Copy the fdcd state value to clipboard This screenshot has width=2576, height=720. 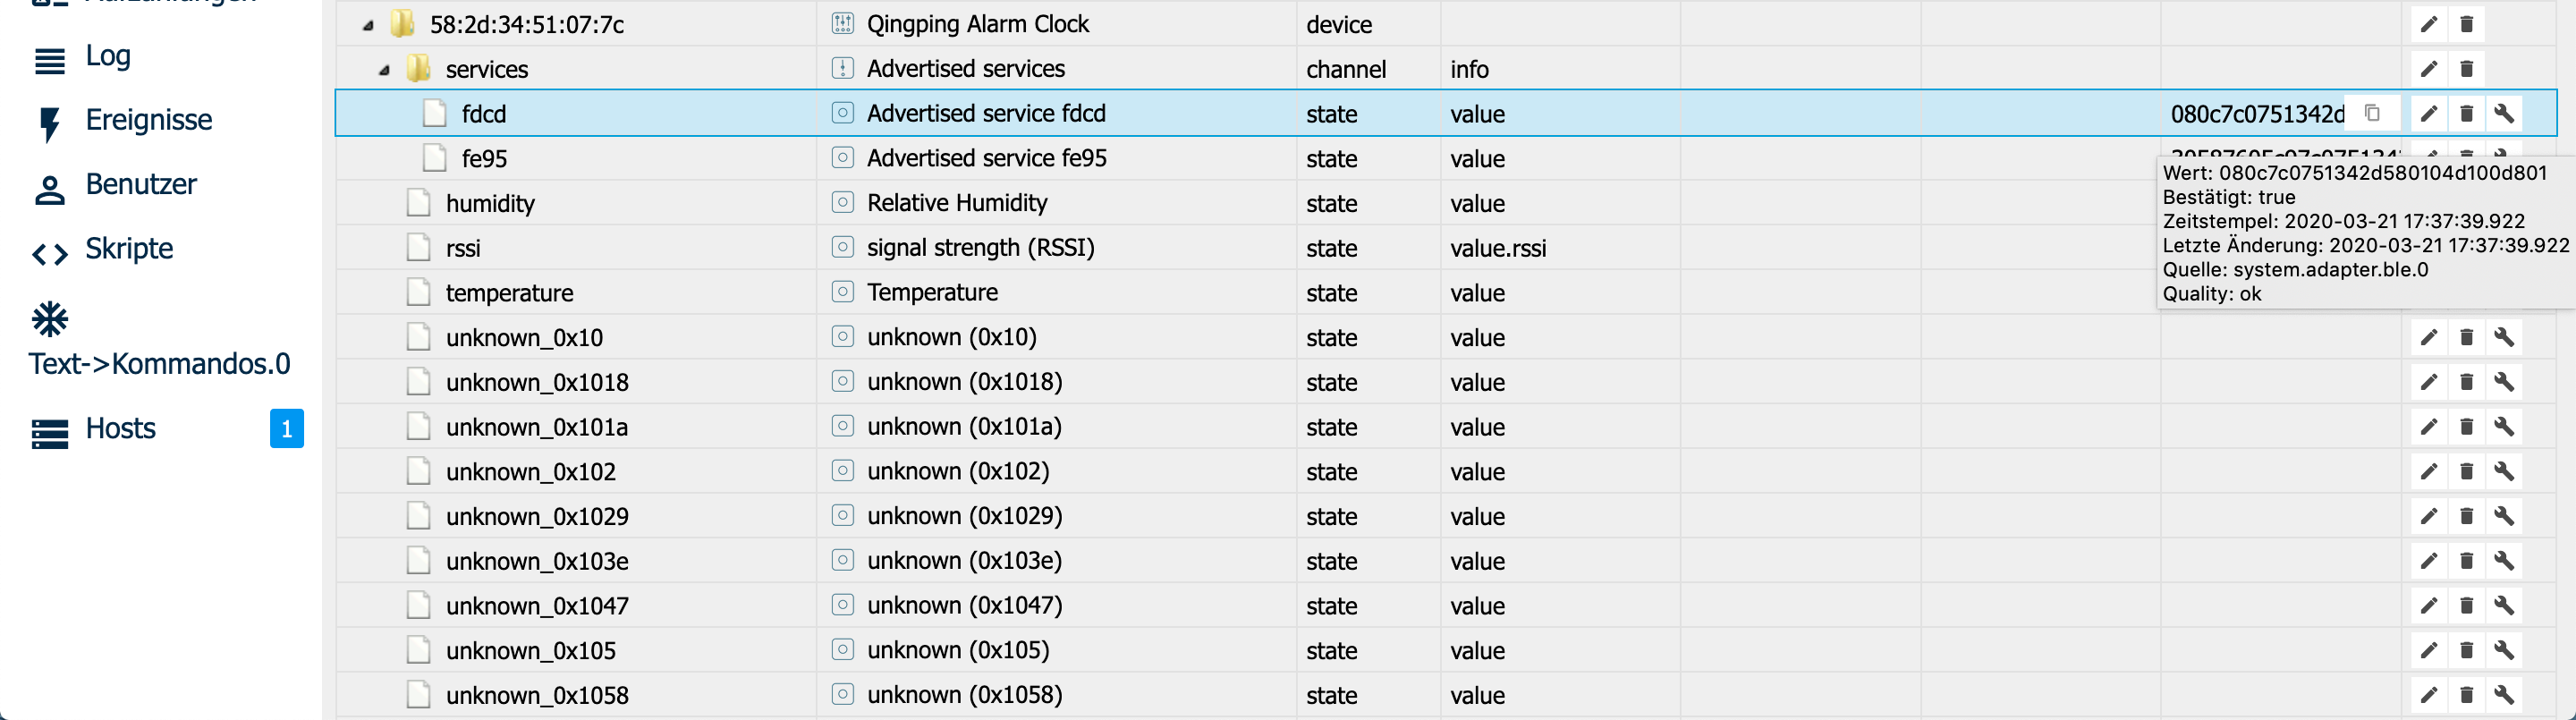2372,113
